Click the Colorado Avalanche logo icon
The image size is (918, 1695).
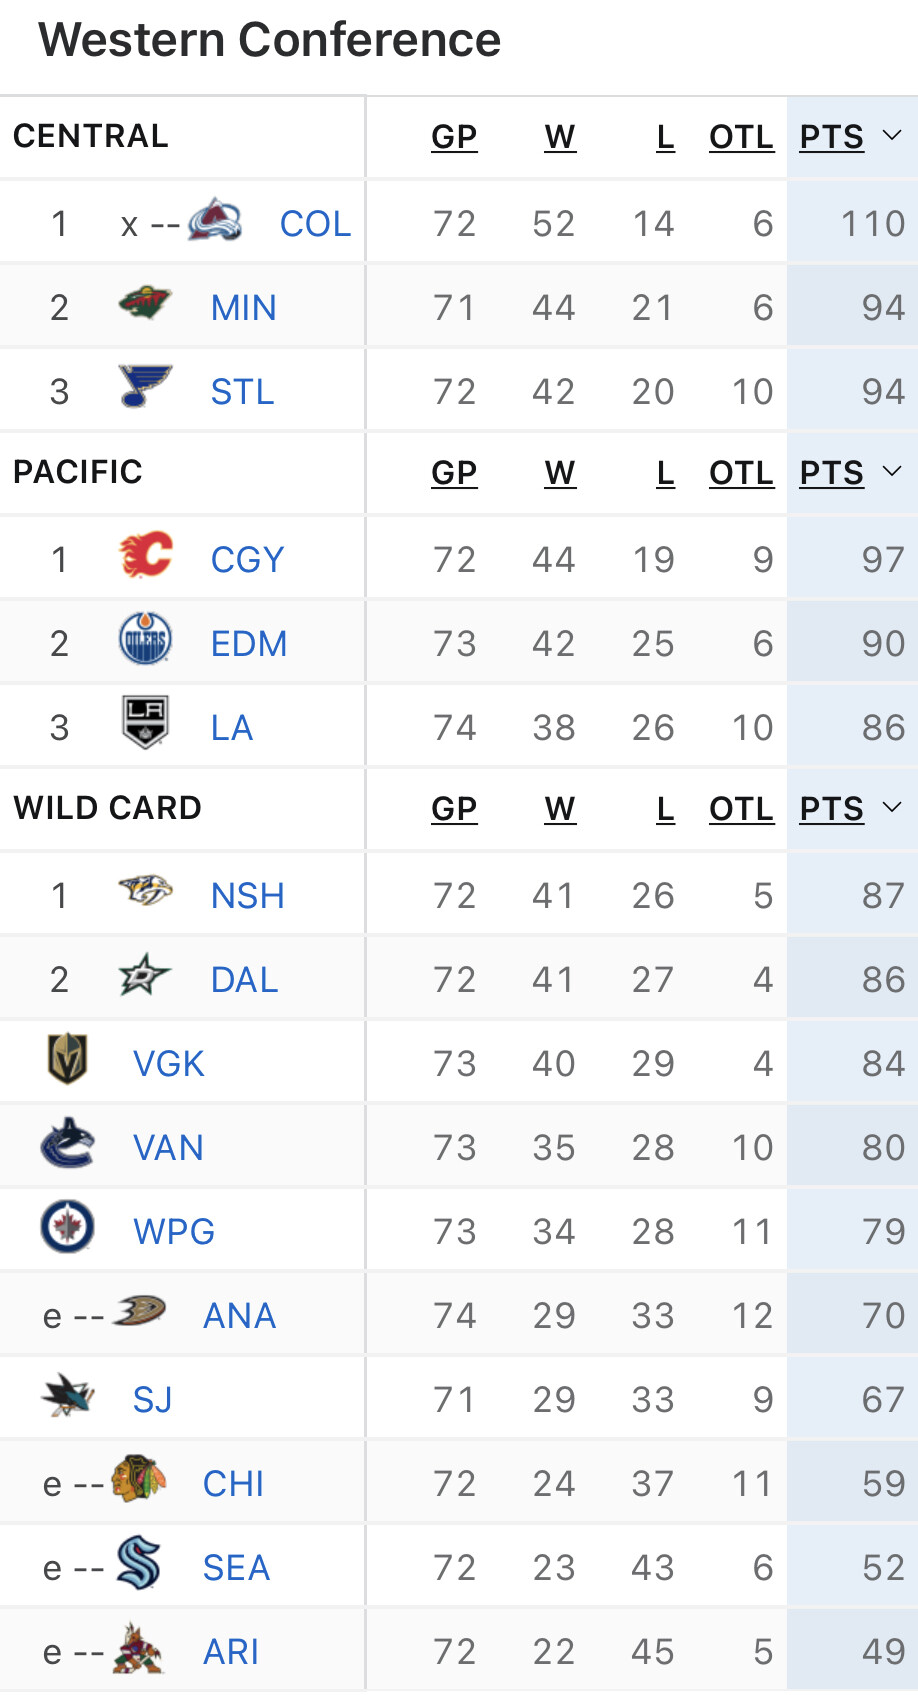tap(215, 222)
